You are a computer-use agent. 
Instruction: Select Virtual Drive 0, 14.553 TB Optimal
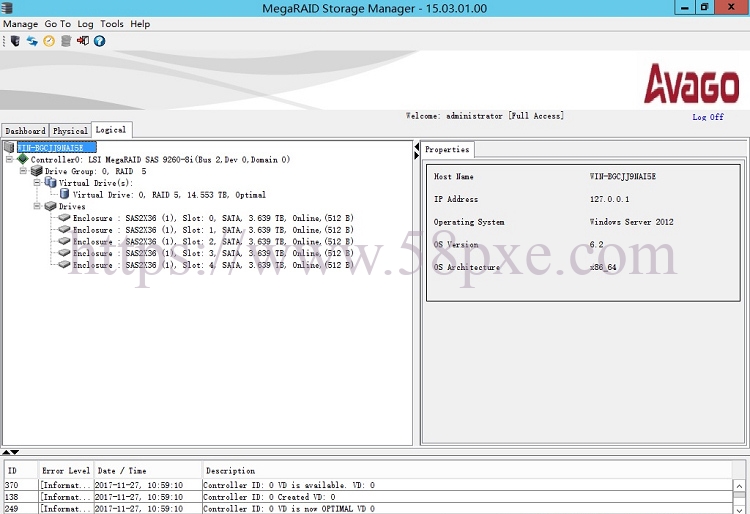click(169, 195)
